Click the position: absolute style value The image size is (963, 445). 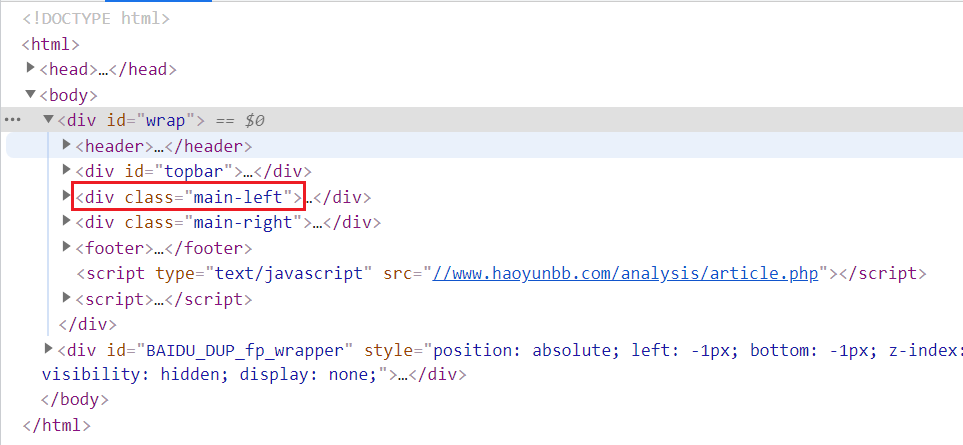click(x=528, y=350)
